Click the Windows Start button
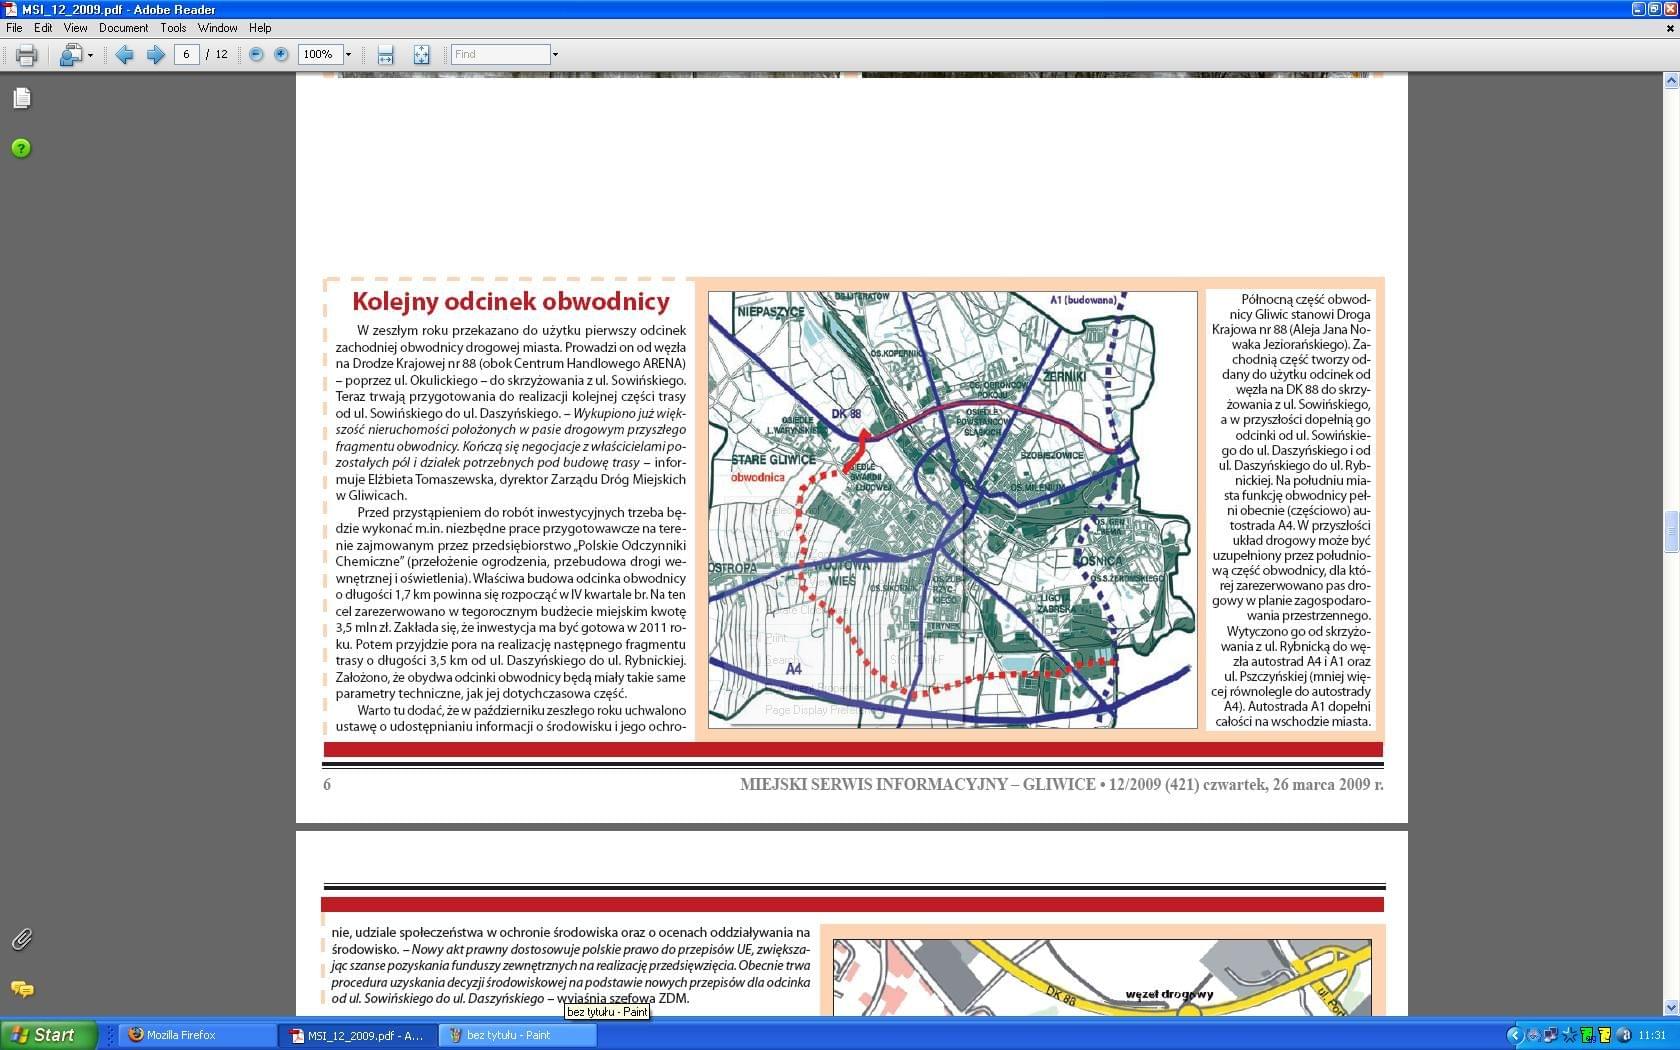This screenshot has height=1050, width=1680. tap(49, 1035)
